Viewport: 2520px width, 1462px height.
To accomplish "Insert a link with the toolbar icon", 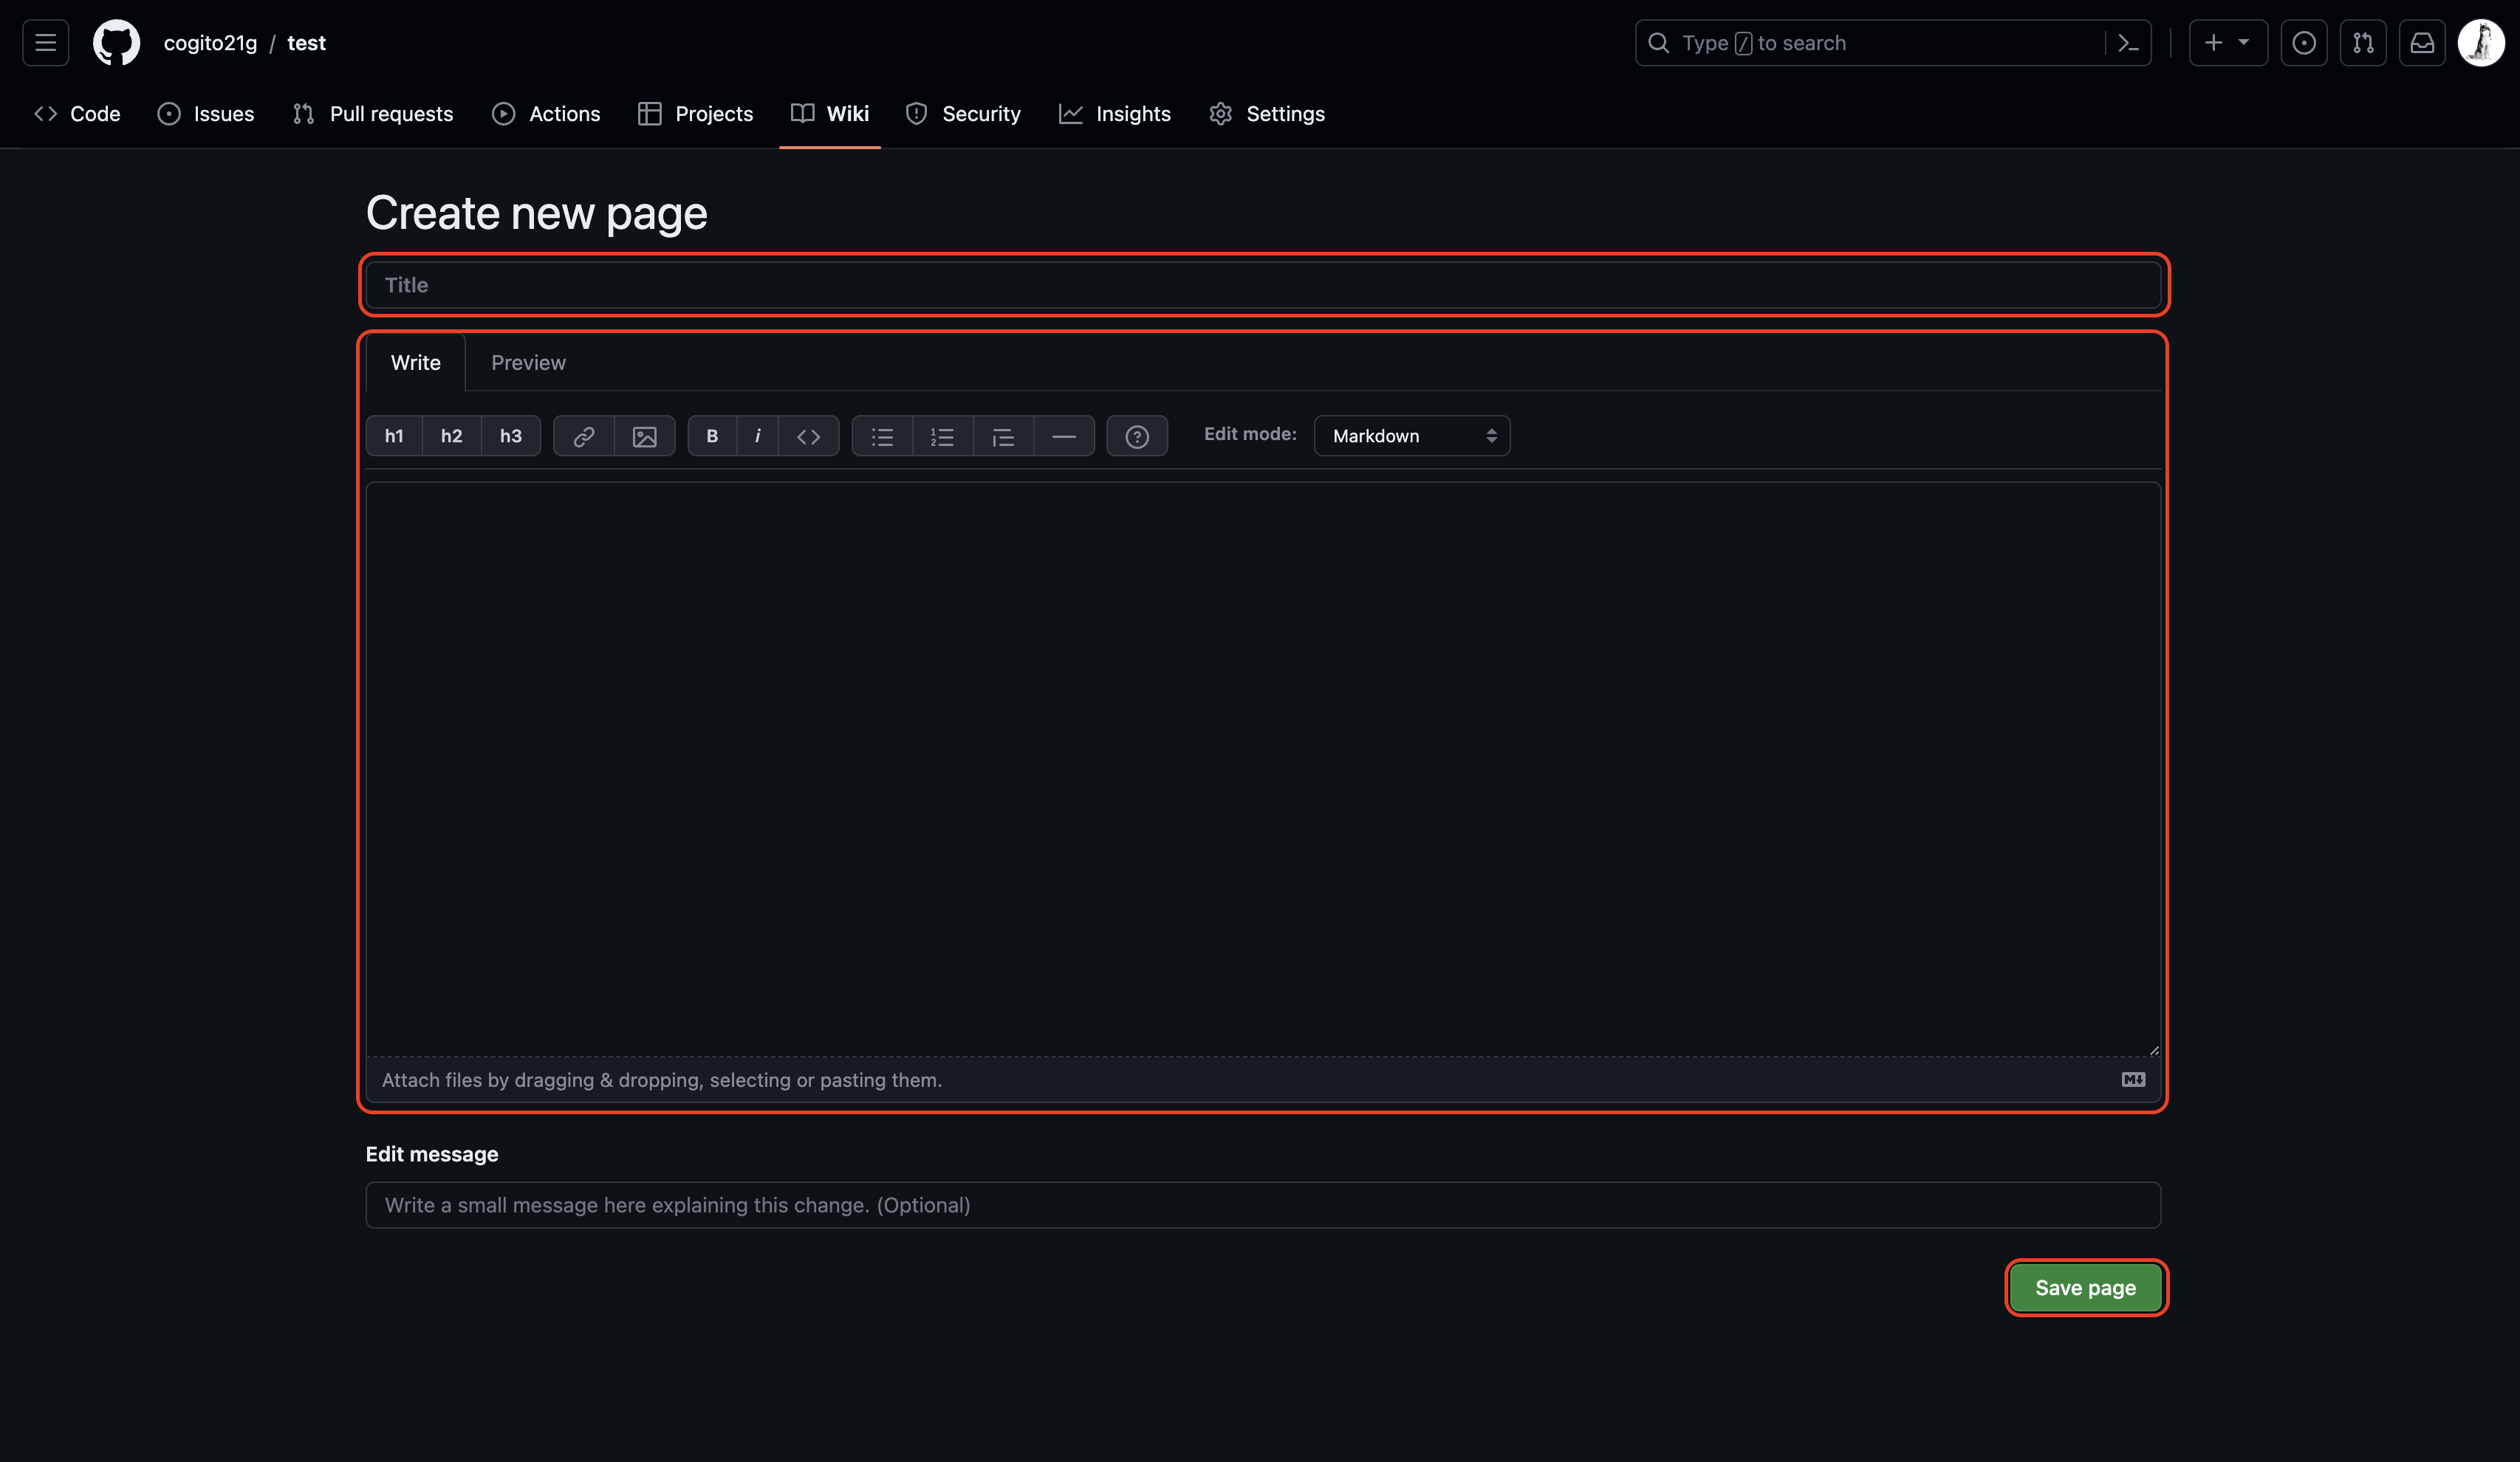I will [x=584, y=436].
